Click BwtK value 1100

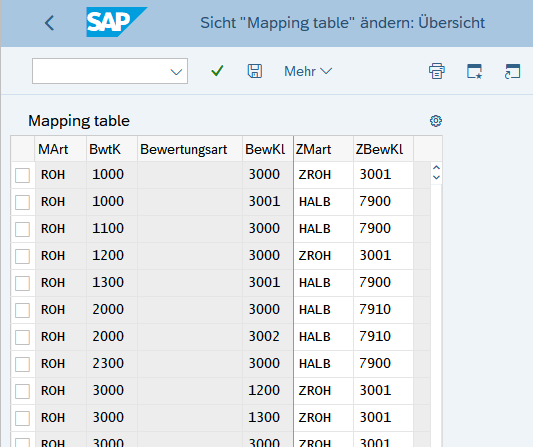[x=108, y=228]
